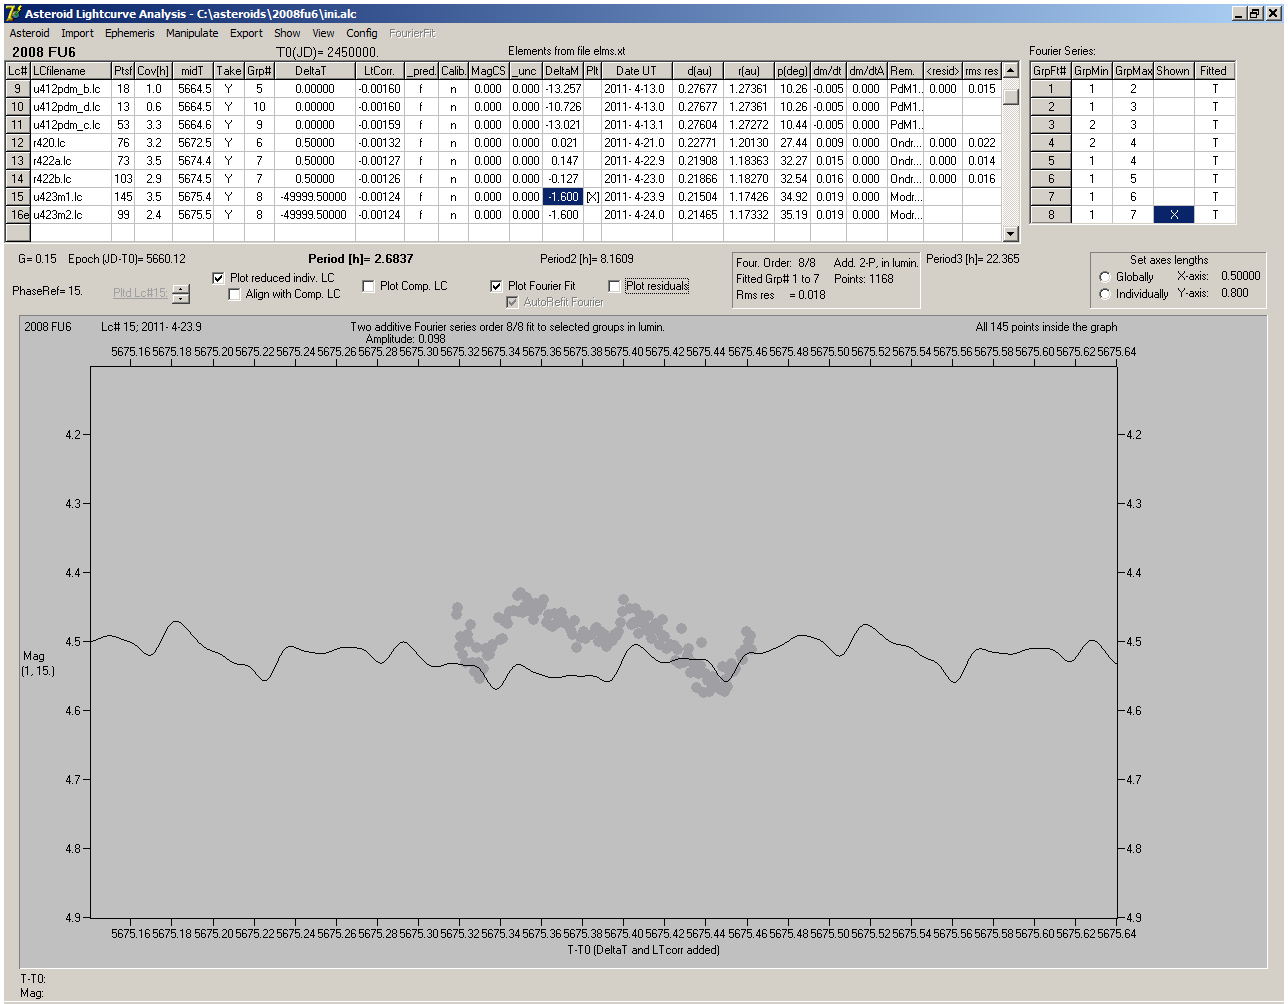Select row header 12 in lightcurve table
Image resolution: width=1288 pixels, height=1004 pixels.
click(18, 143)
